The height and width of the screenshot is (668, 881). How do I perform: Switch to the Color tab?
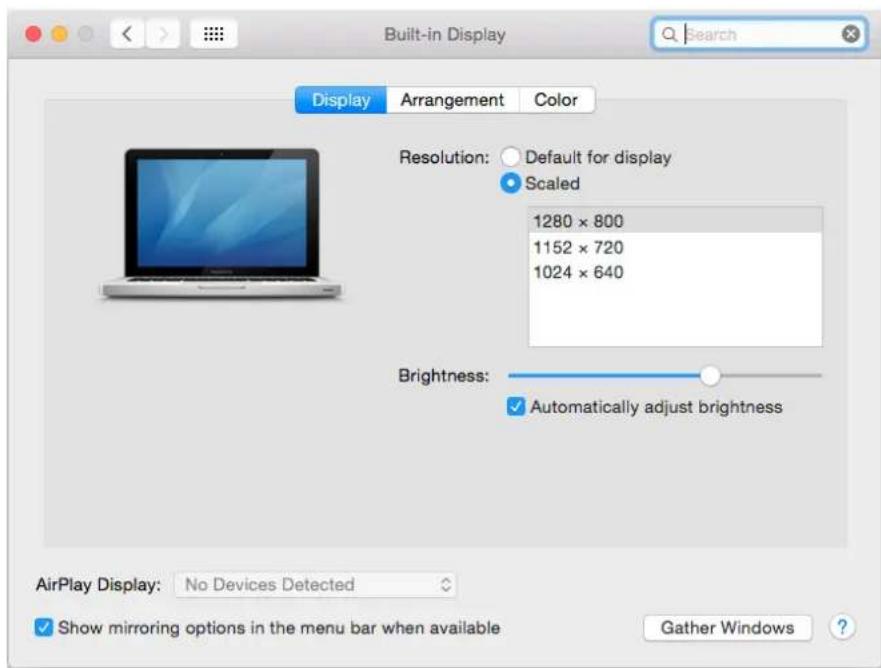pyautogui.click(x=556, y=100)
